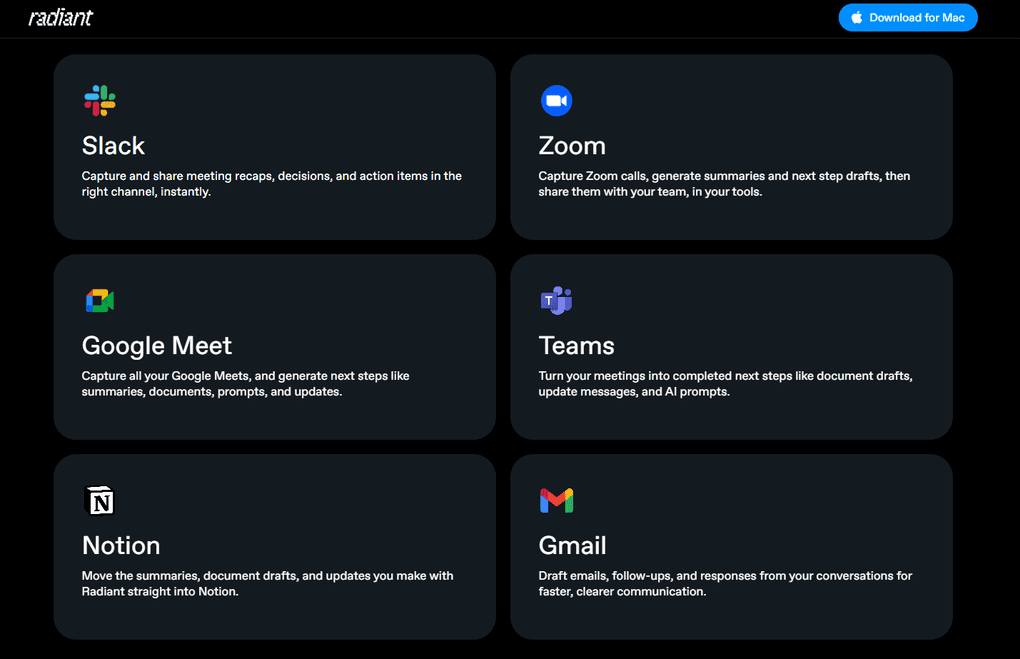Select the Gmail integration card
Viewport: 1020px width, 659px height.
(x=731, y=547)
